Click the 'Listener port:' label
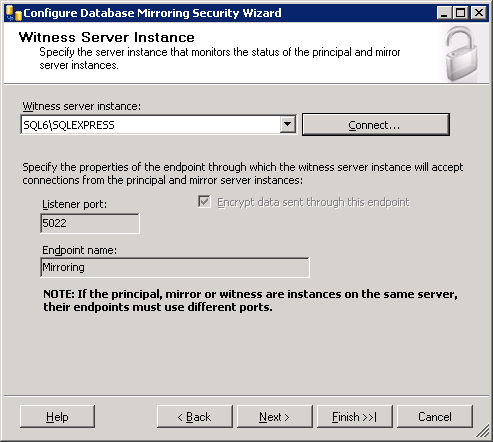 coord(74,204)
